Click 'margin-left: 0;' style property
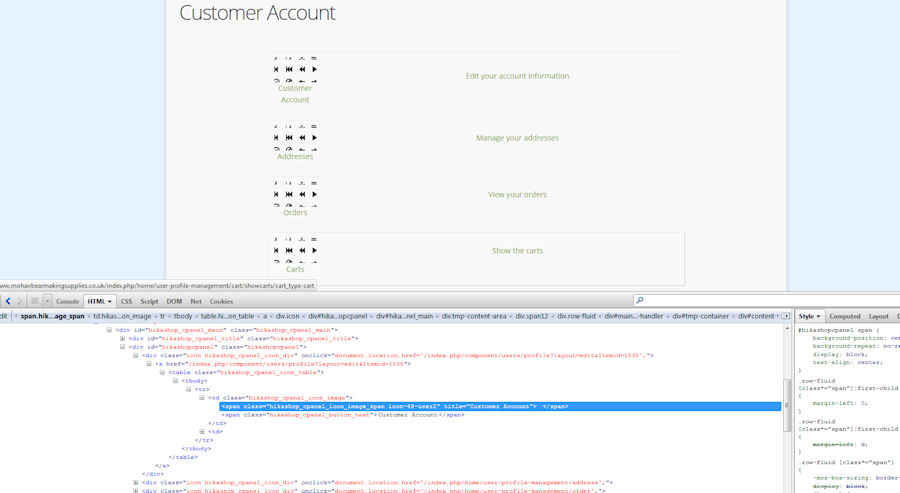 tap(840, 403)
